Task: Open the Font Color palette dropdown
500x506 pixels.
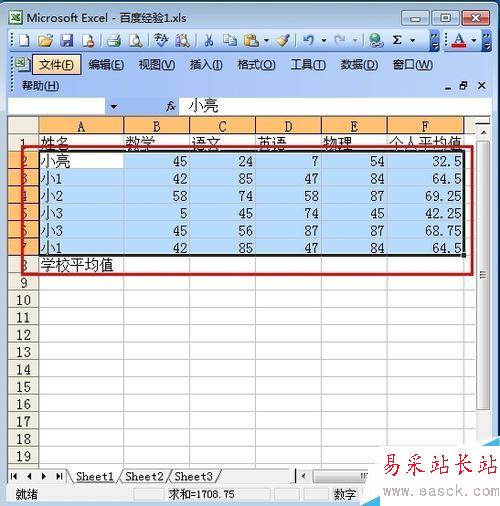Action: tap(474, 41)
